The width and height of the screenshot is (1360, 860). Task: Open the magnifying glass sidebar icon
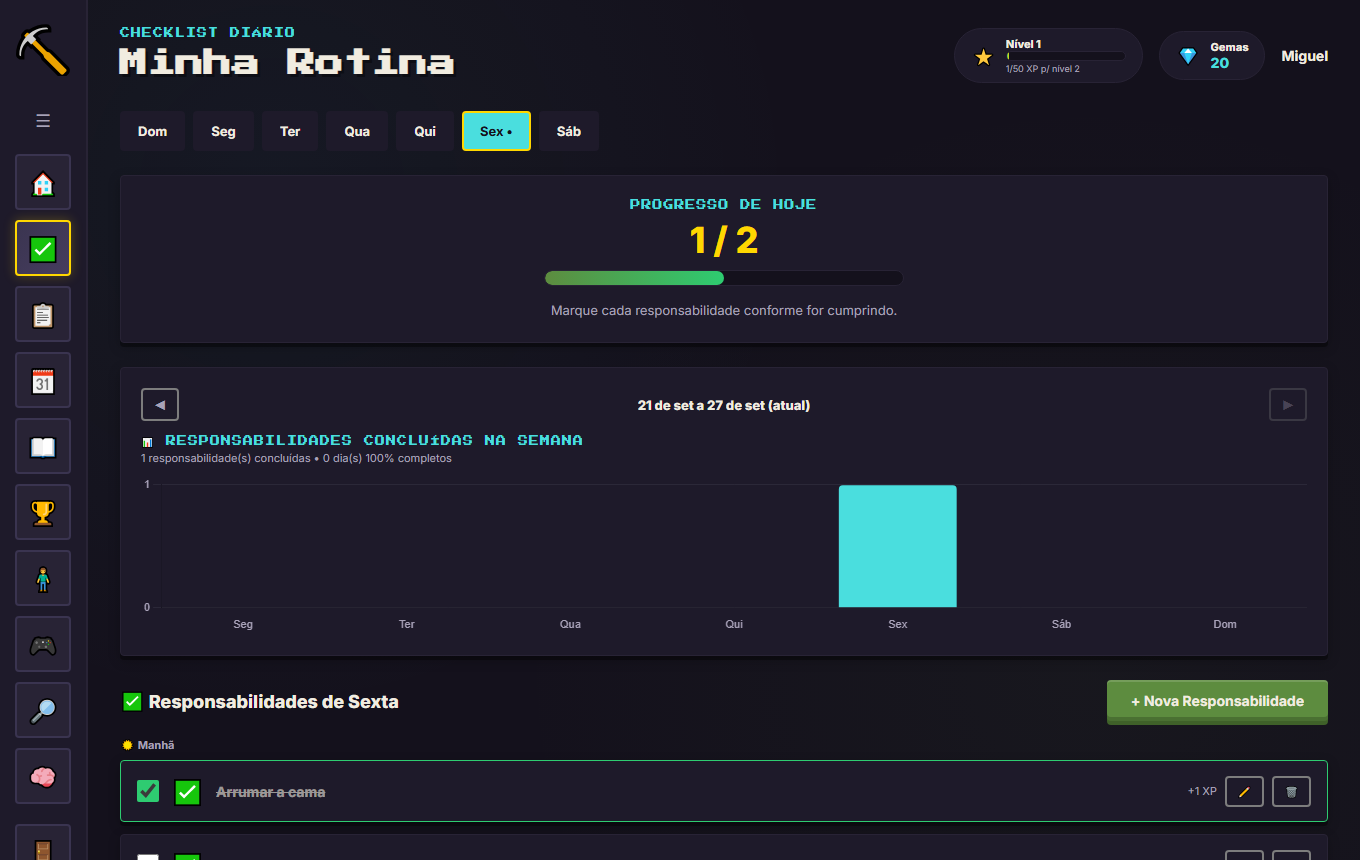pos(43,710)
